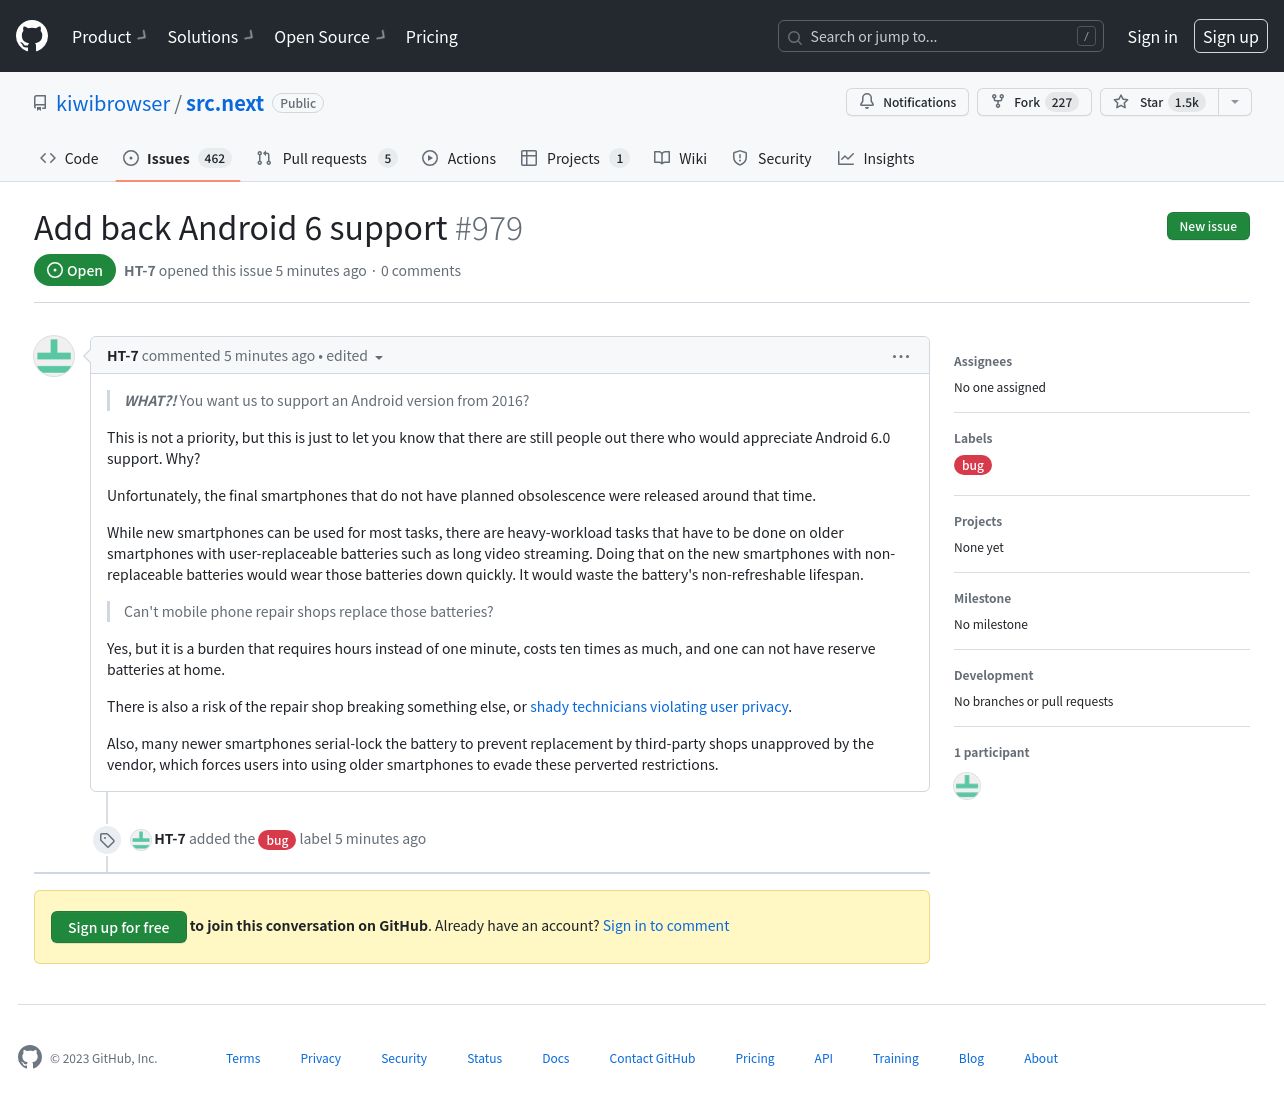Click HT-7 in the label event
This screenshot has width=1284, height=1119.
(x=170, y=839)
